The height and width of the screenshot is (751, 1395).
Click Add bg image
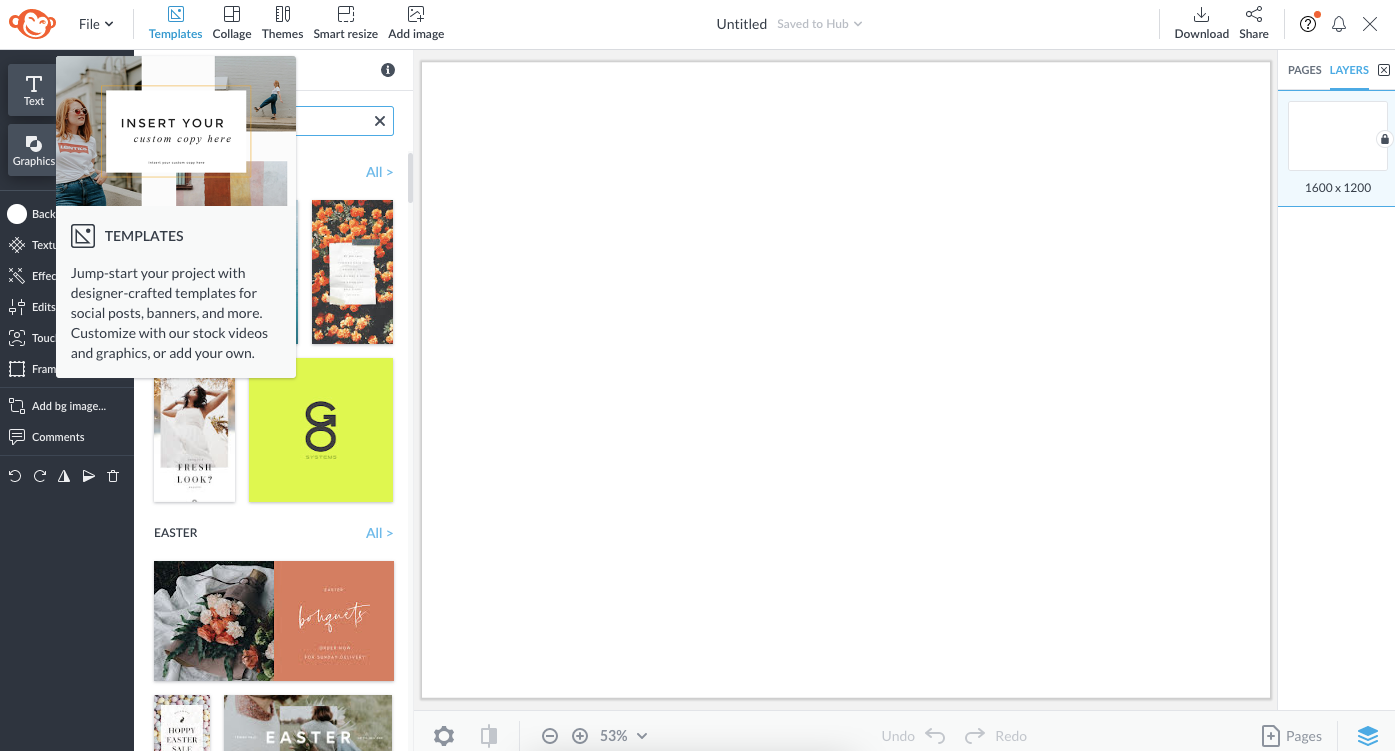pos(57,406)
